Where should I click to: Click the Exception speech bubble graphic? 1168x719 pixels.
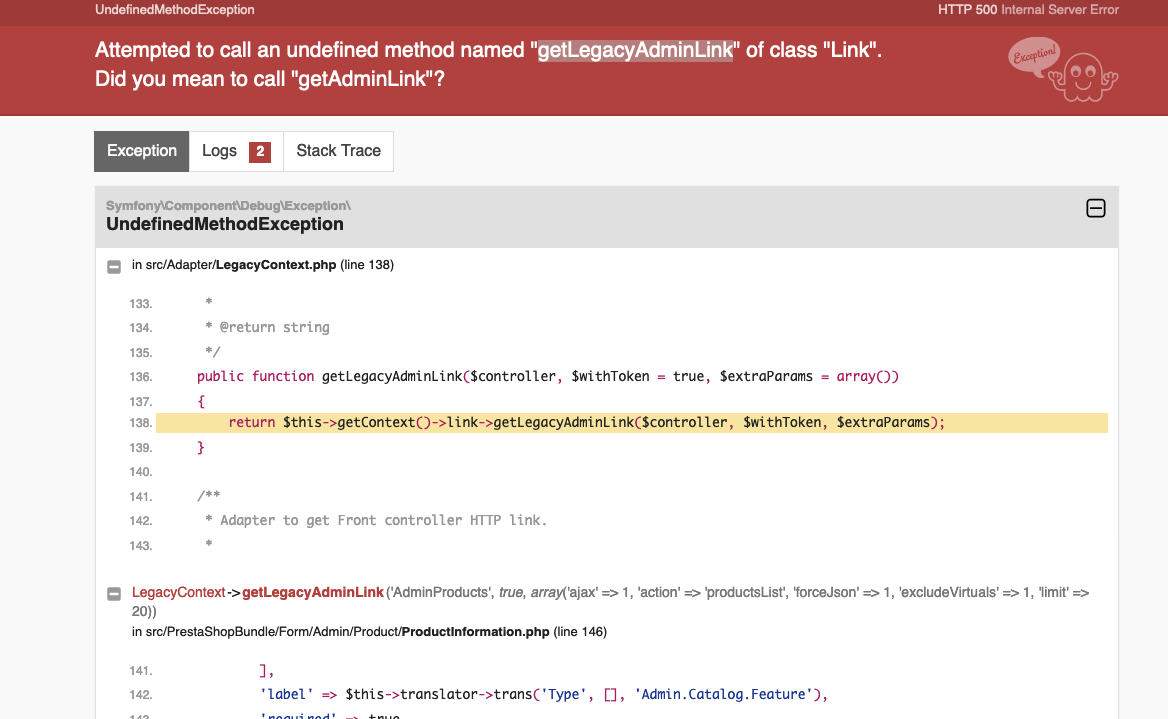(1034, 55)
